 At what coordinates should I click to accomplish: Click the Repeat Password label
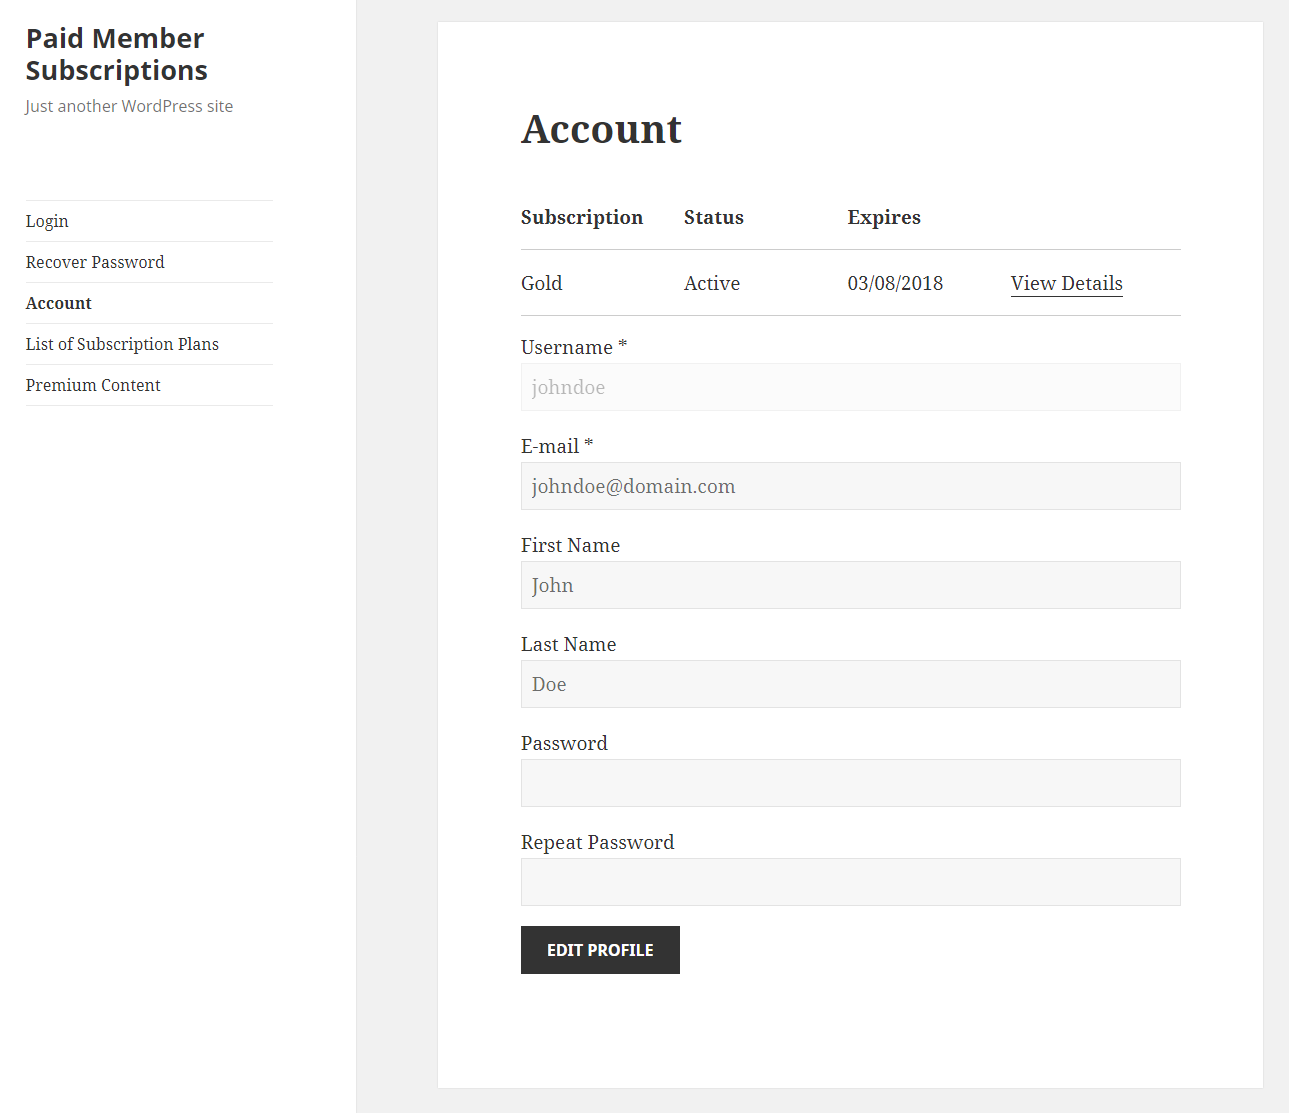pyautogui.click(x=597, y=842)
